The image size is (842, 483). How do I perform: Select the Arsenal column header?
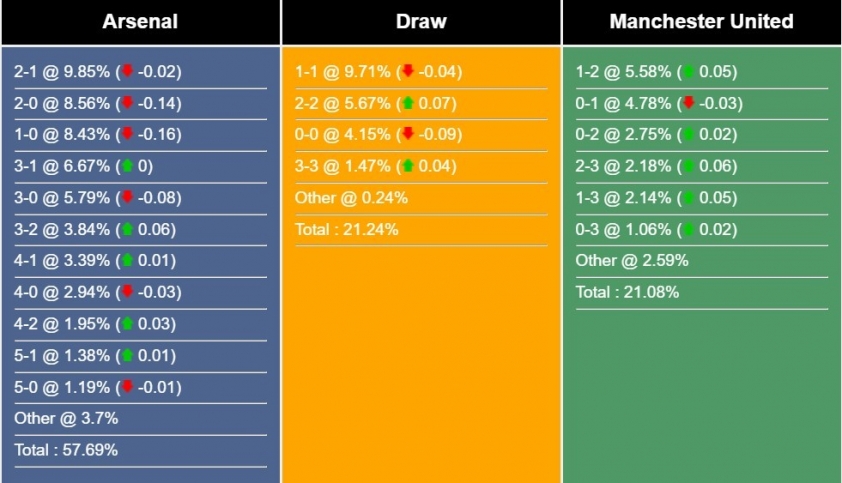click(140, 22)
